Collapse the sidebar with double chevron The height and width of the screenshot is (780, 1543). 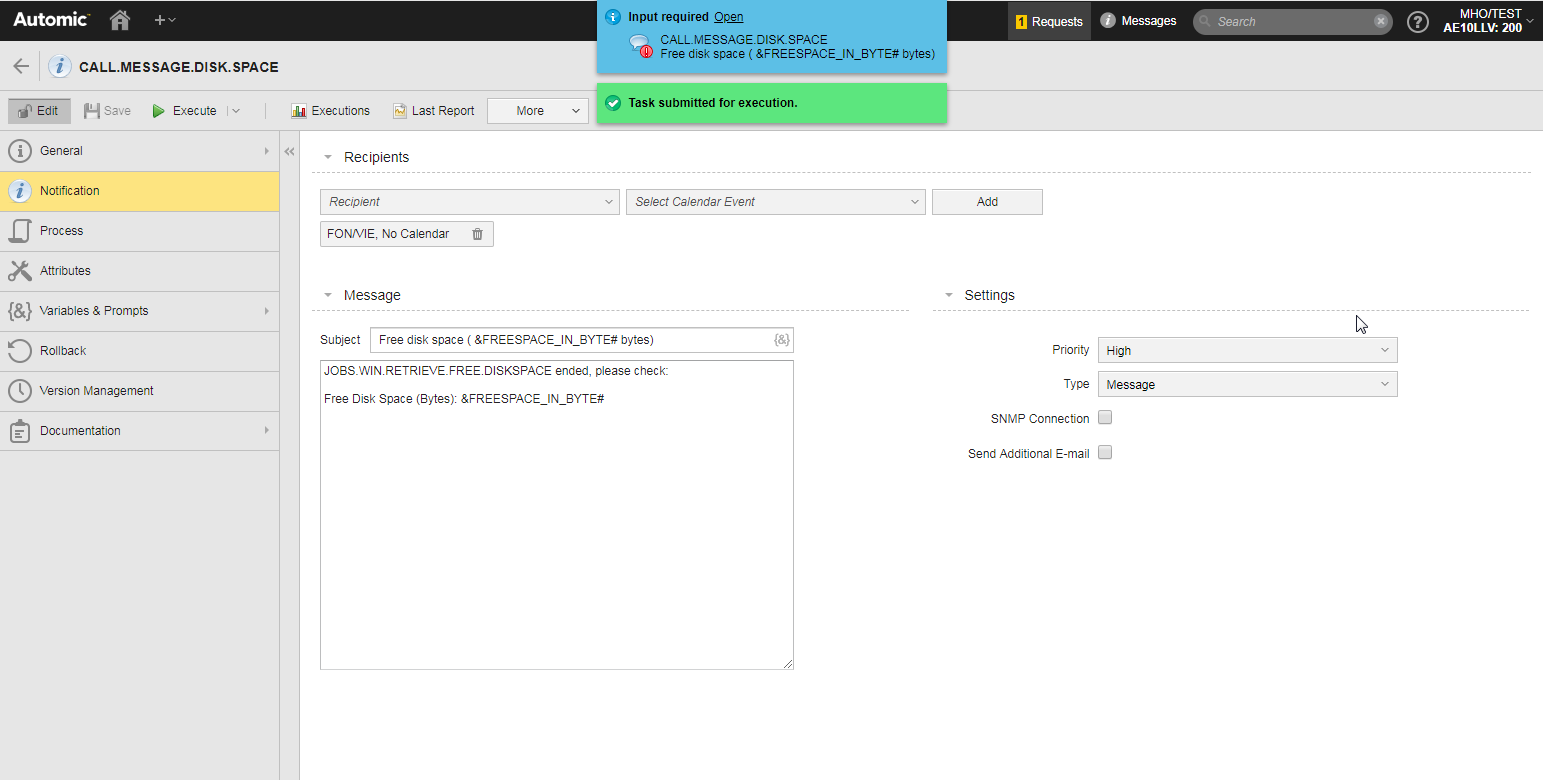click(x=289, y=151)
